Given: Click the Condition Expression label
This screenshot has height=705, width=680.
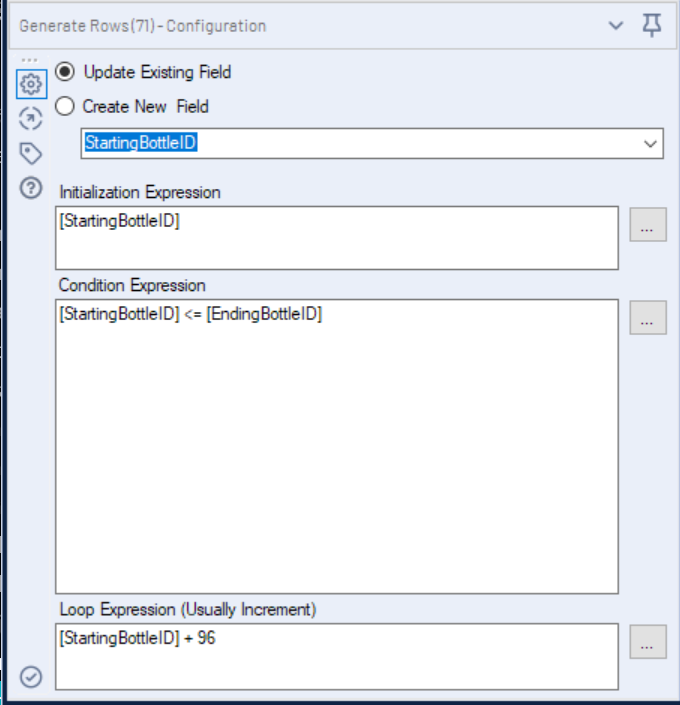Looking at the screenshot, I should pyautogui.click(x=132, y=286).
